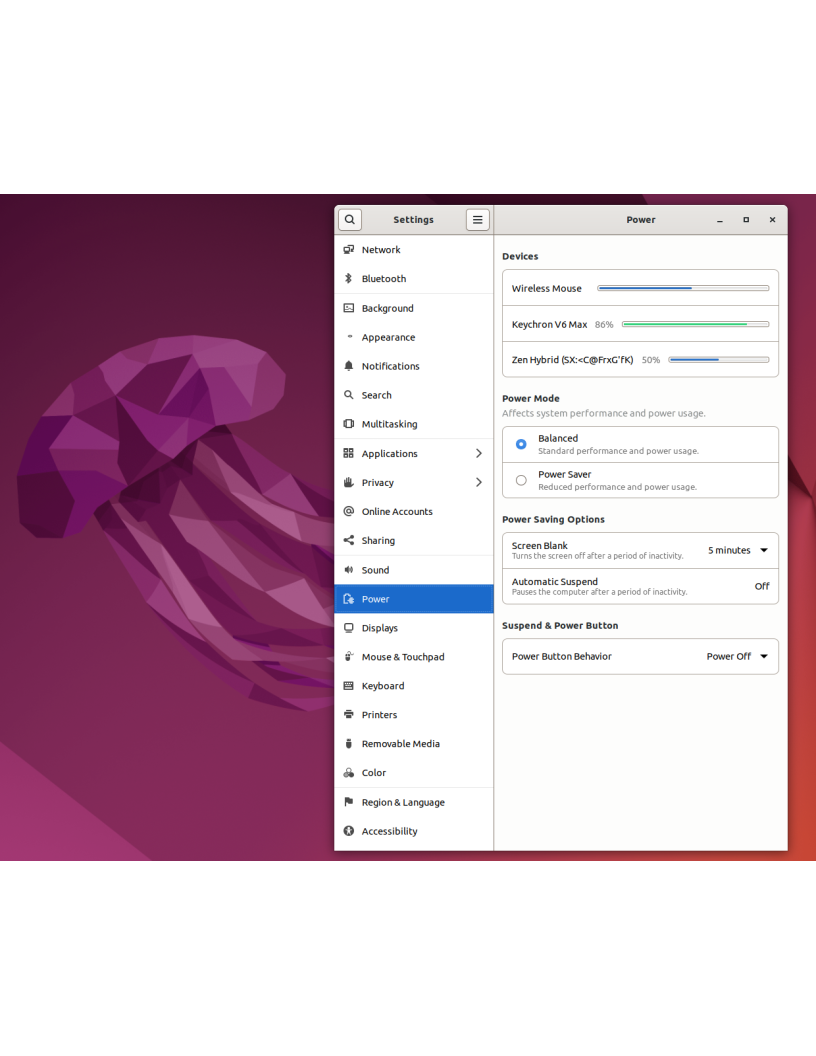
Task: Click the Online Accounts at-sign icon
Action: pyautogui.click(x=349, y=511)
